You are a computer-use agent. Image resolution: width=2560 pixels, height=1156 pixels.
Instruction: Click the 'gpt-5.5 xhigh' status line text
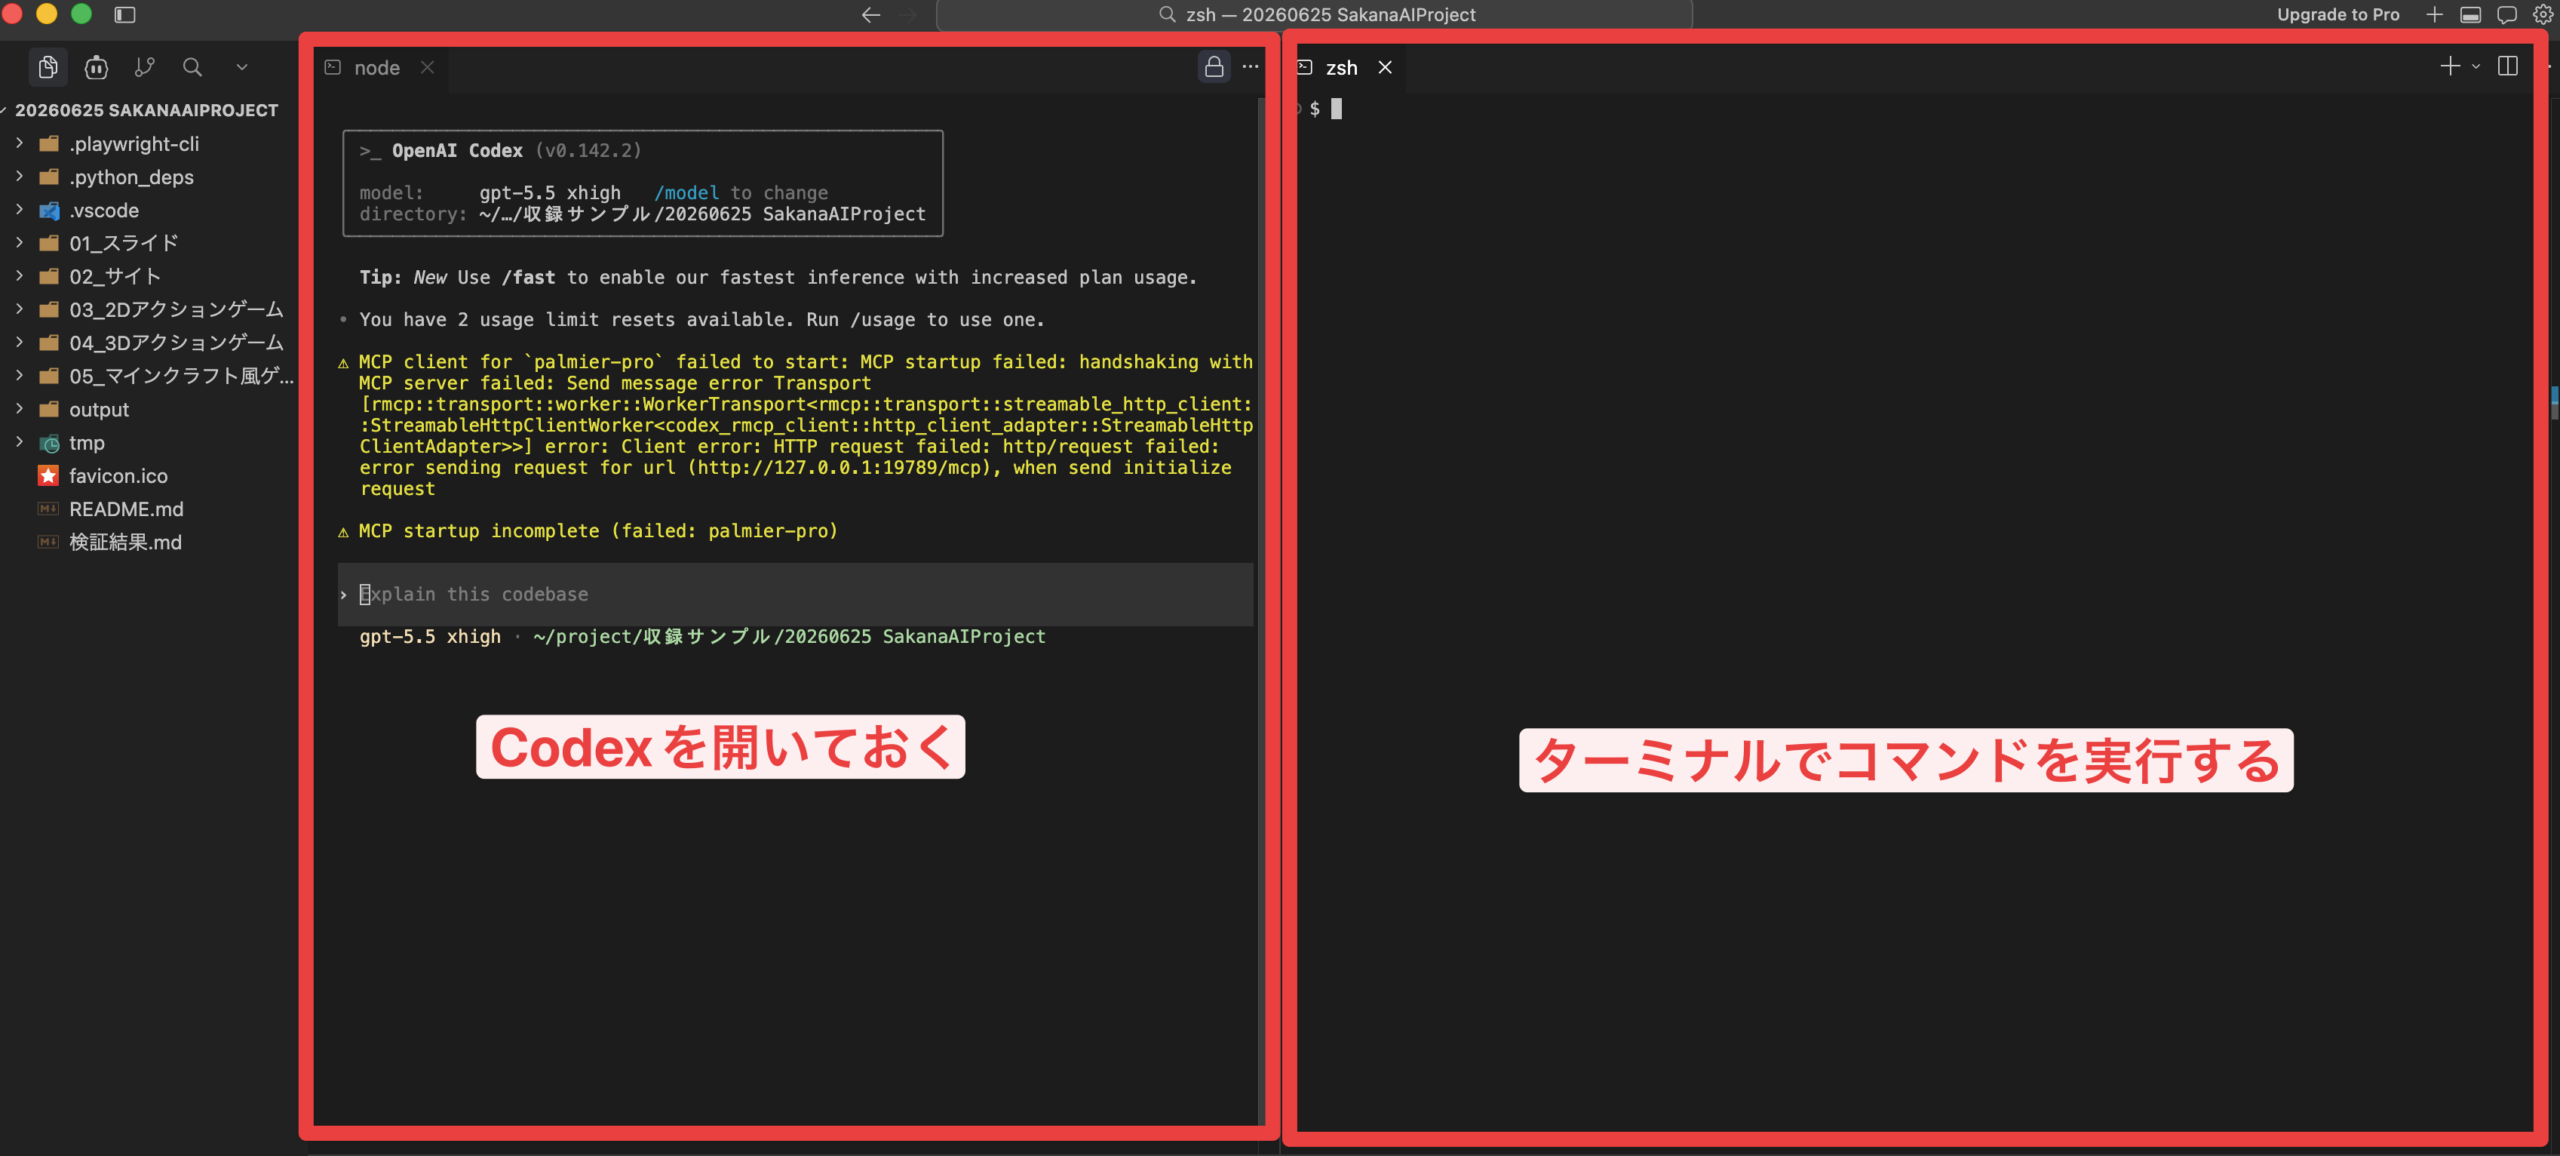click(x=430, y=636)
